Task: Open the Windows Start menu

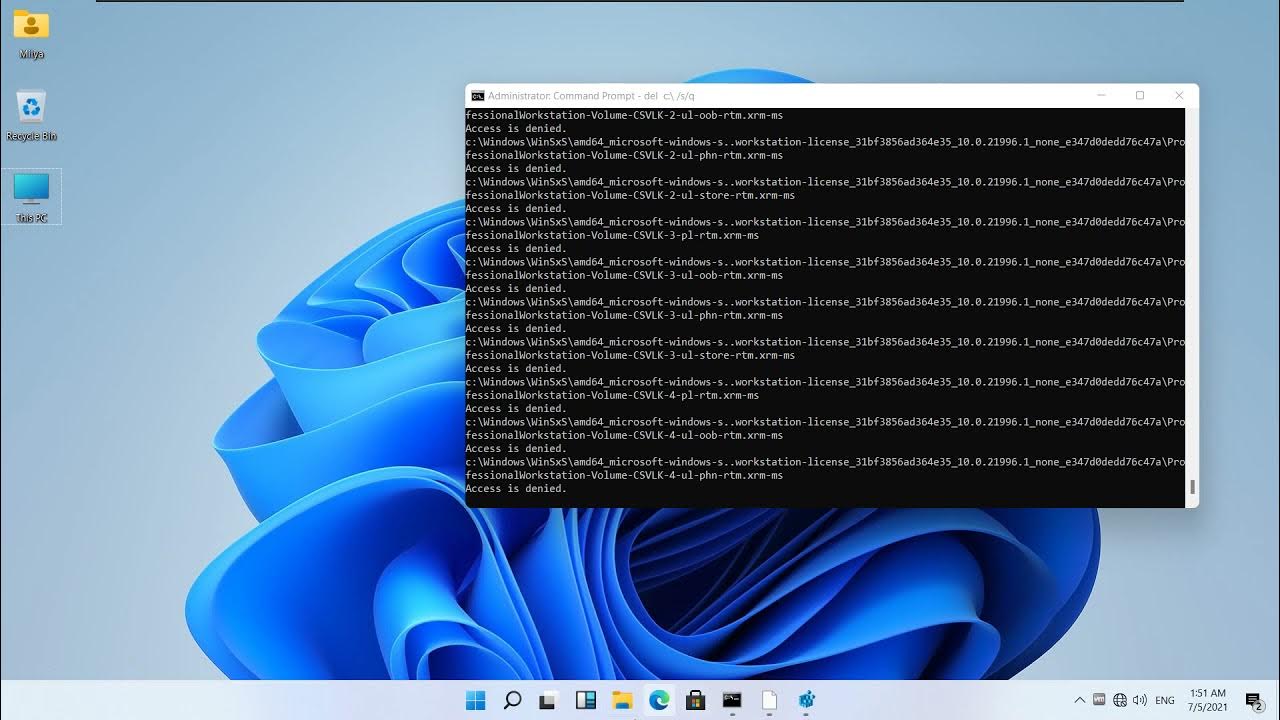Action: click(x=475, y=700)
